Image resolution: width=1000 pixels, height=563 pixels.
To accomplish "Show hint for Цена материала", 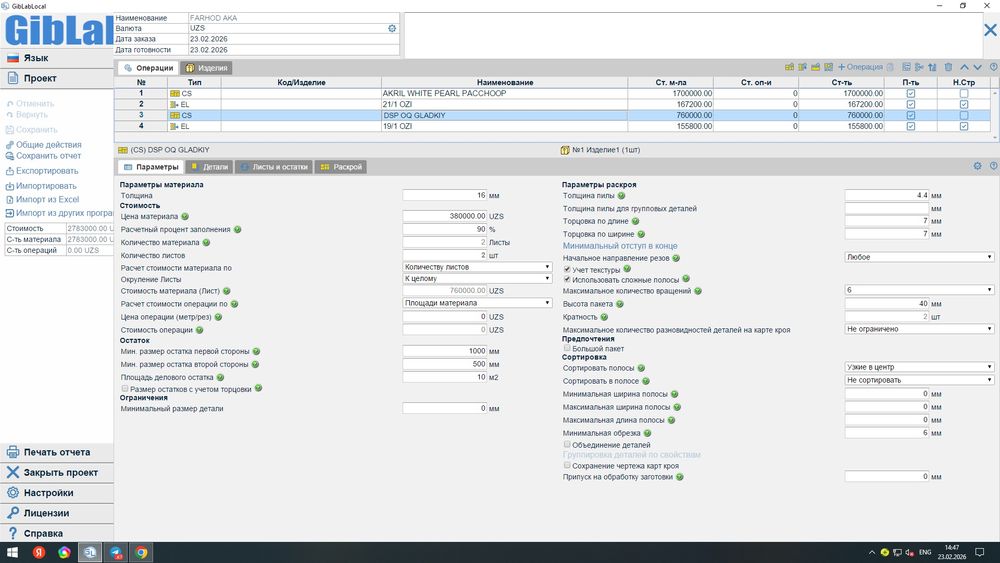I will pos(185,216).
